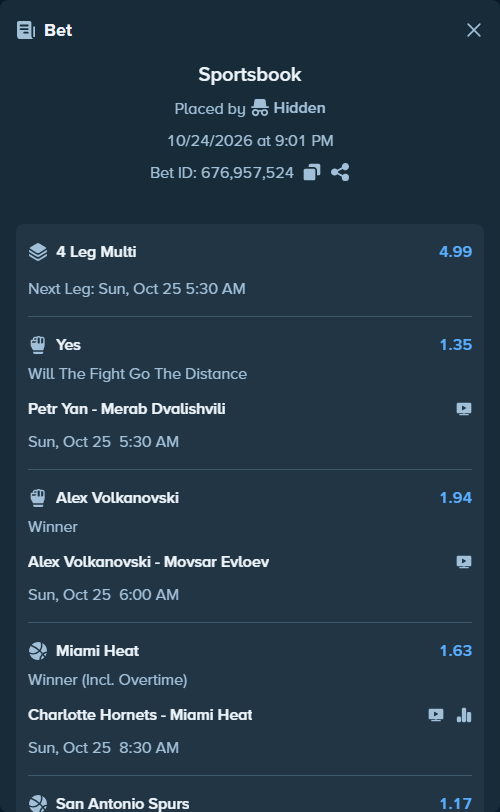This screenshot has height=812, width=500.
Task: Close the Bet panel
Action: pos(474,30)
